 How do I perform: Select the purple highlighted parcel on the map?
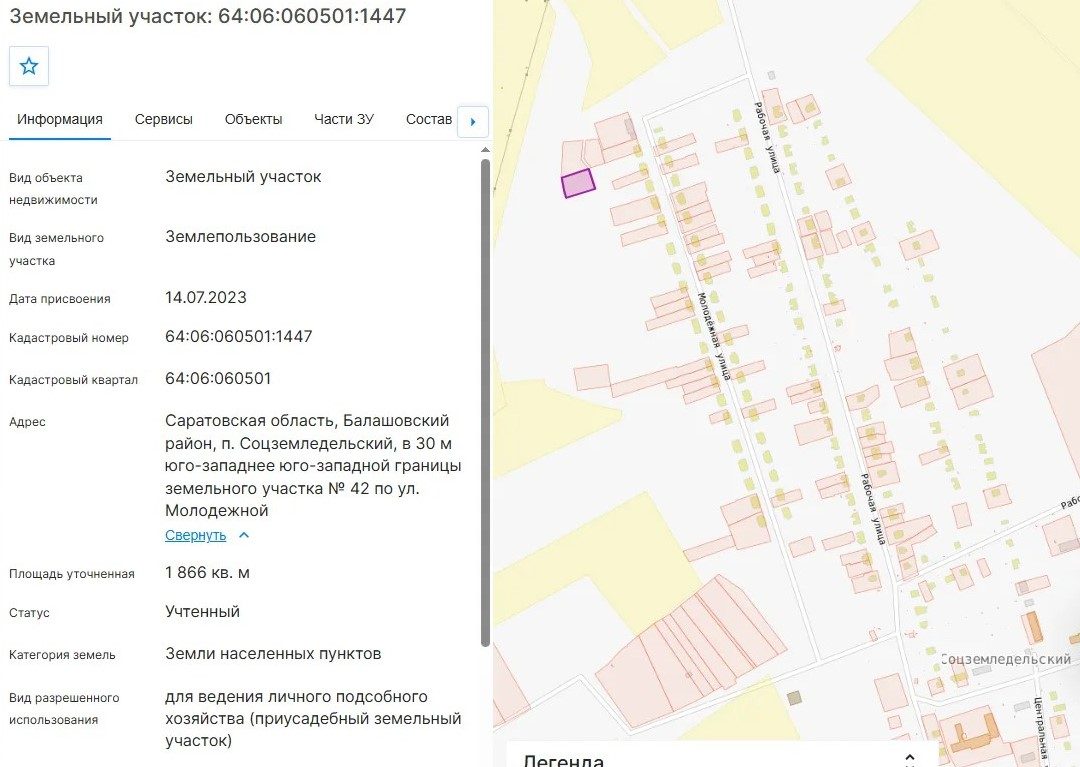click(x=578, y=183)
